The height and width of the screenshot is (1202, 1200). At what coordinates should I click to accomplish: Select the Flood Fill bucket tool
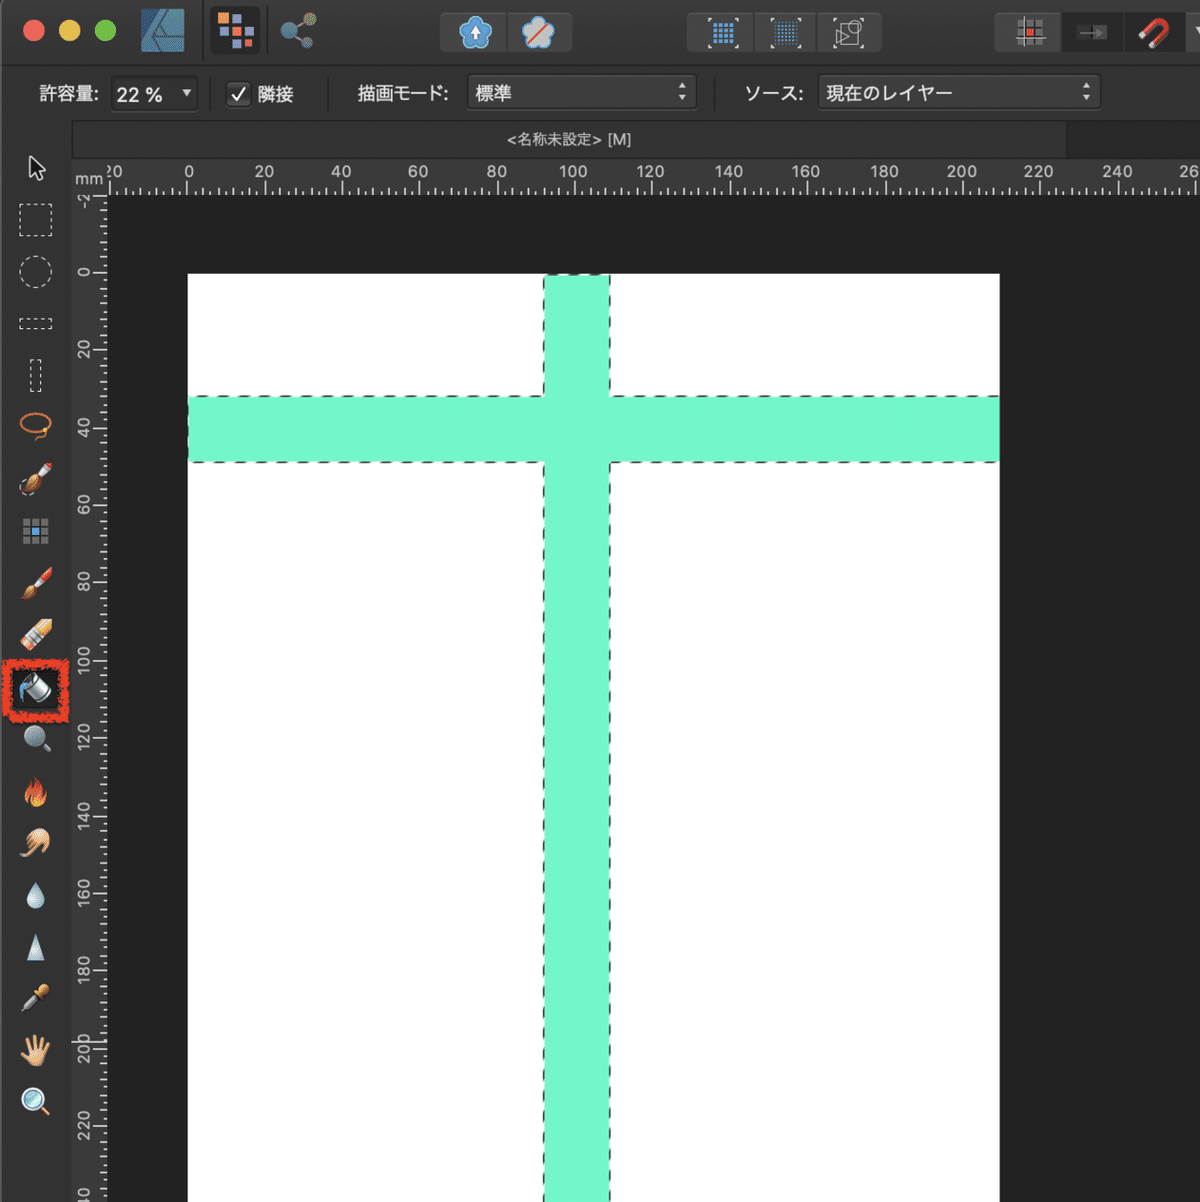(x=36, y=688)
